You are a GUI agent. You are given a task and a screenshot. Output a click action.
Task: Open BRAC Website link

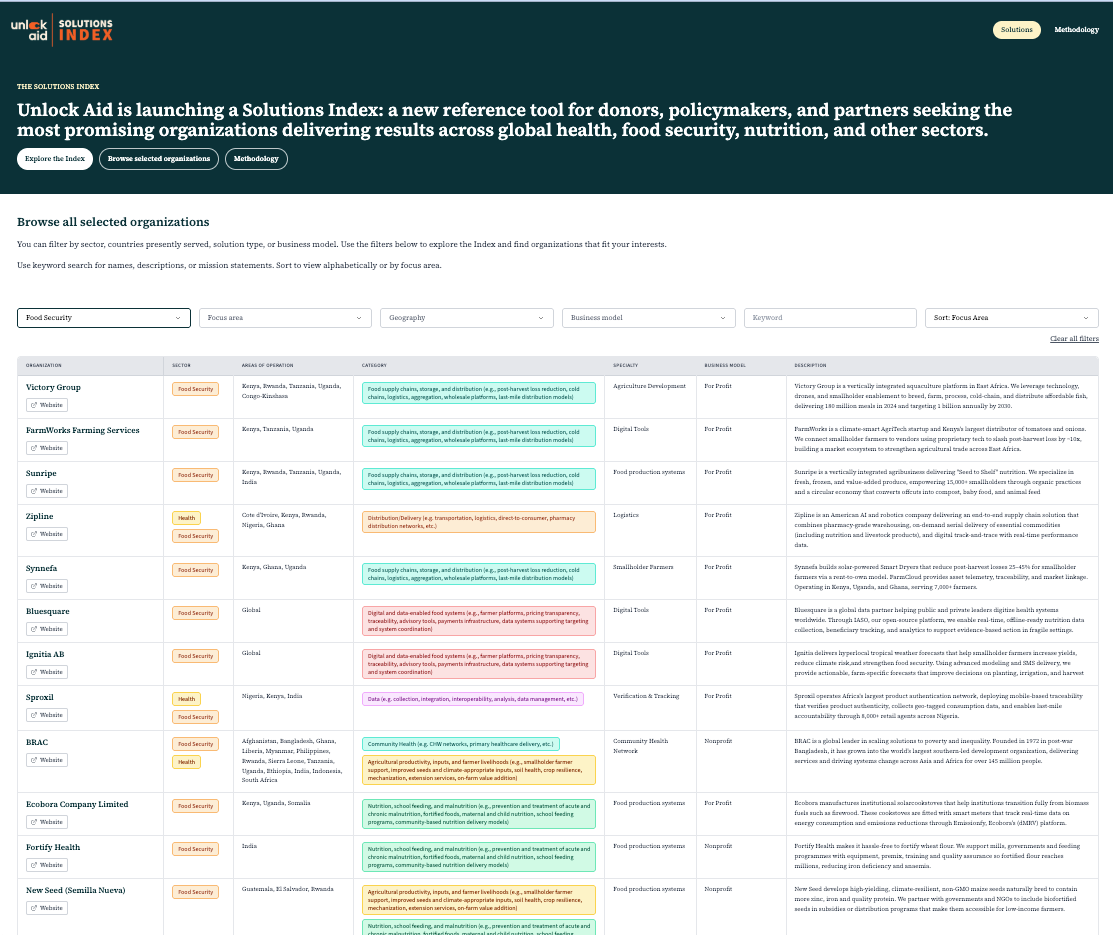click(47, 760)
